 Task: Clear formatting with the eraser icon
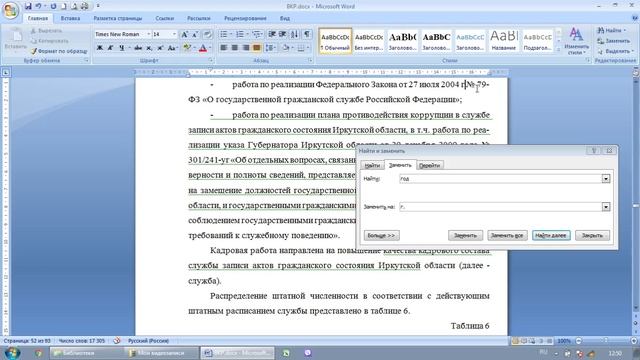(x=207, y=34)
